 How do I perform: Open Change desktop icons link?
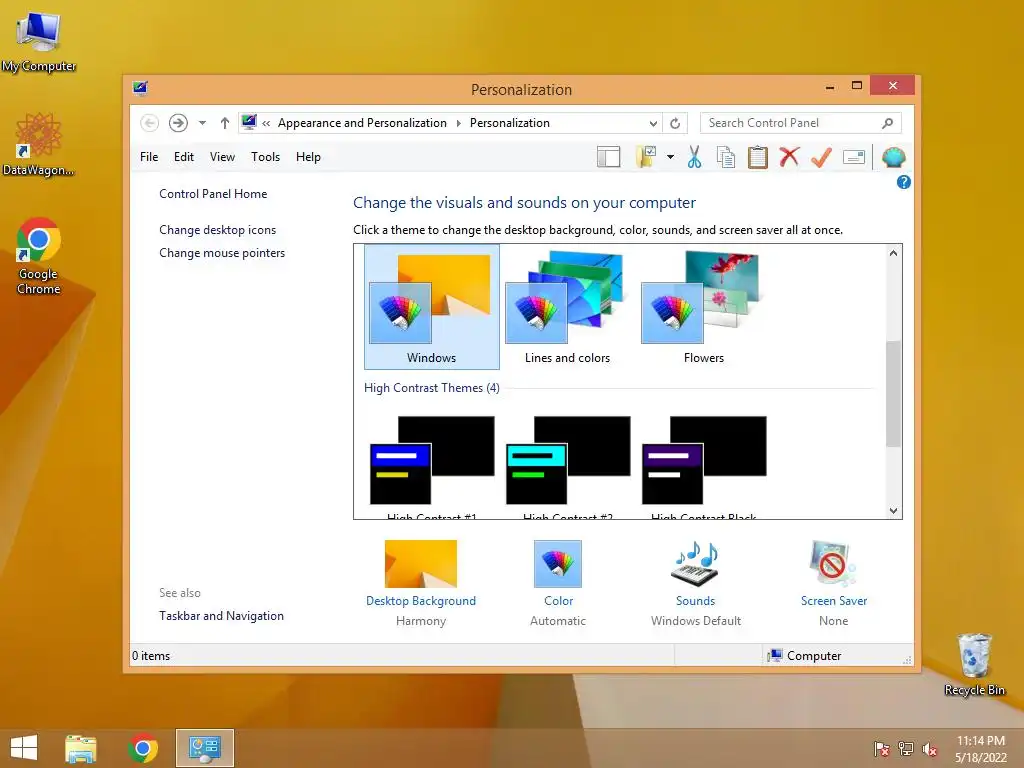coord(217,230)
